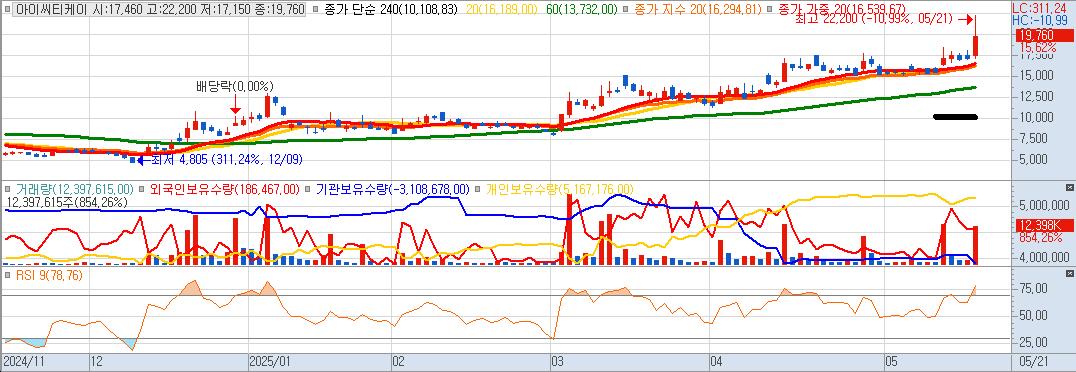Click the 12,500 price axis label
The image size is (1076, 372).
point(1037,97)
